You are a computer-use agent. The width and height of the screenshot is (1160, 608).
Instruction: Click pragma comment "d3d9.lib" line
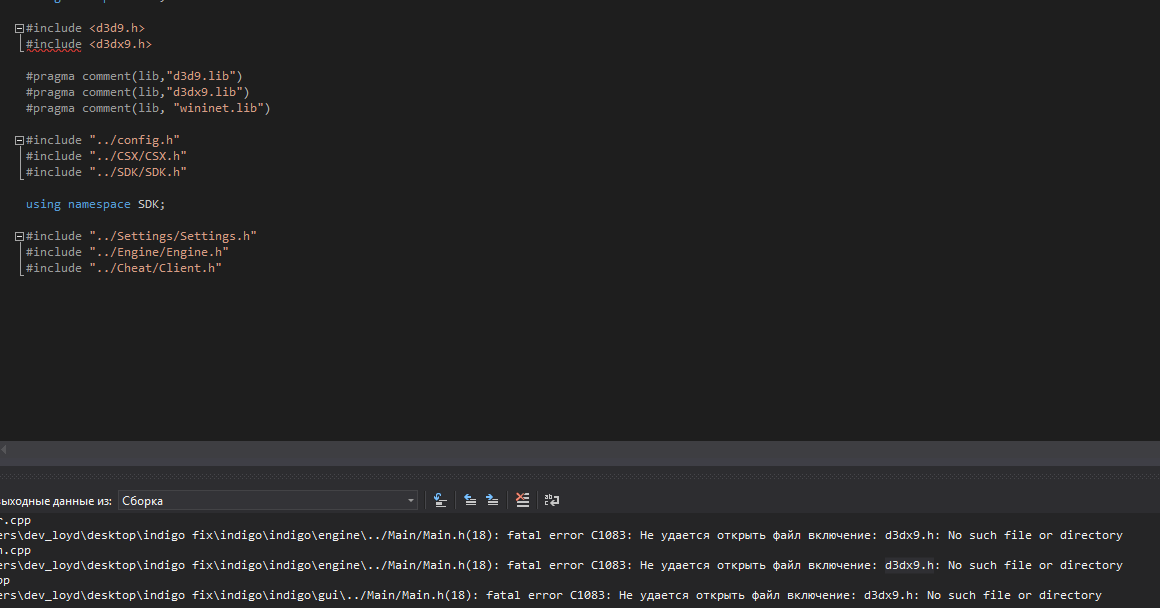pyautogui.click(x=134, y=76)
